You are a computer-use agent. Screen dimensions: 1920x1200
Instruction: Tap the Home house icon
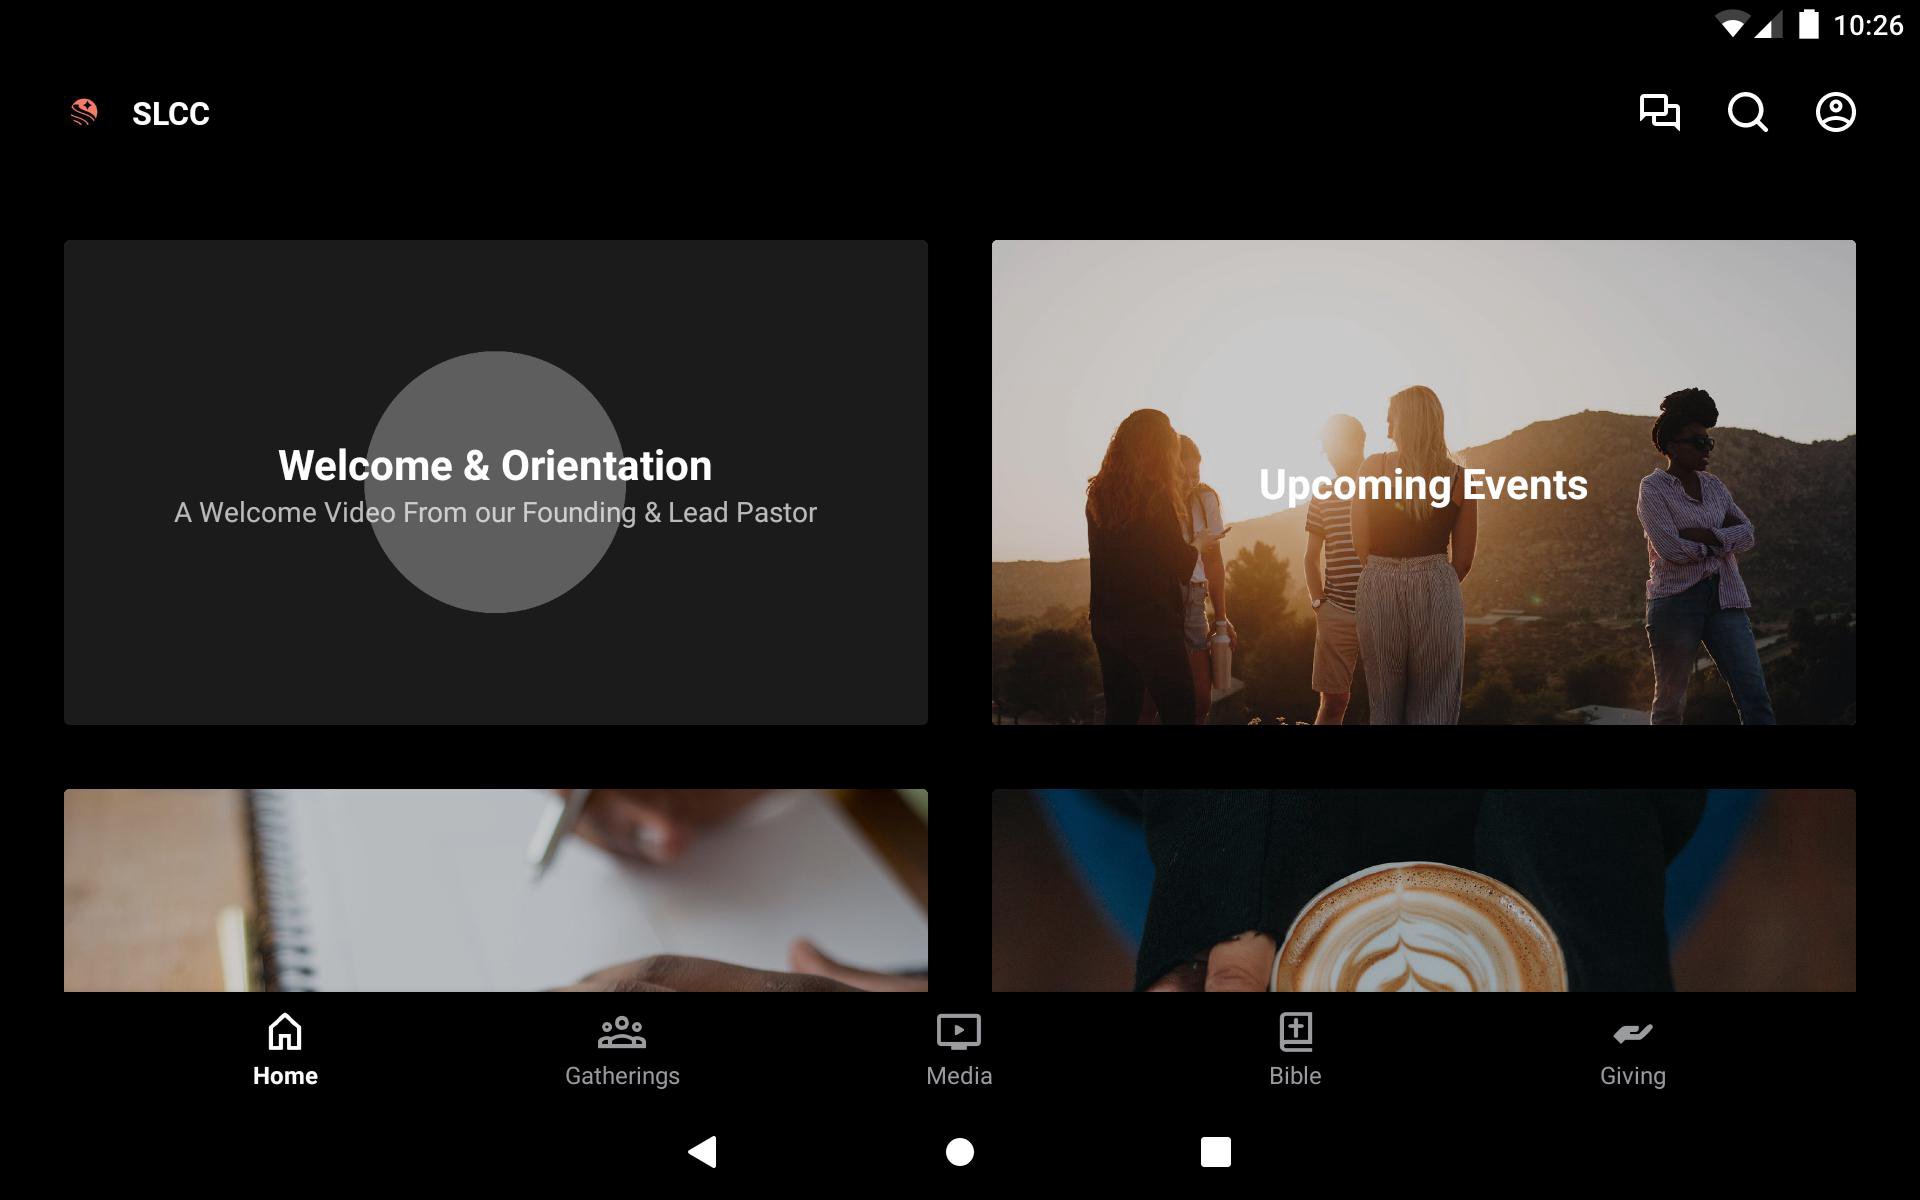[285, 1031]
